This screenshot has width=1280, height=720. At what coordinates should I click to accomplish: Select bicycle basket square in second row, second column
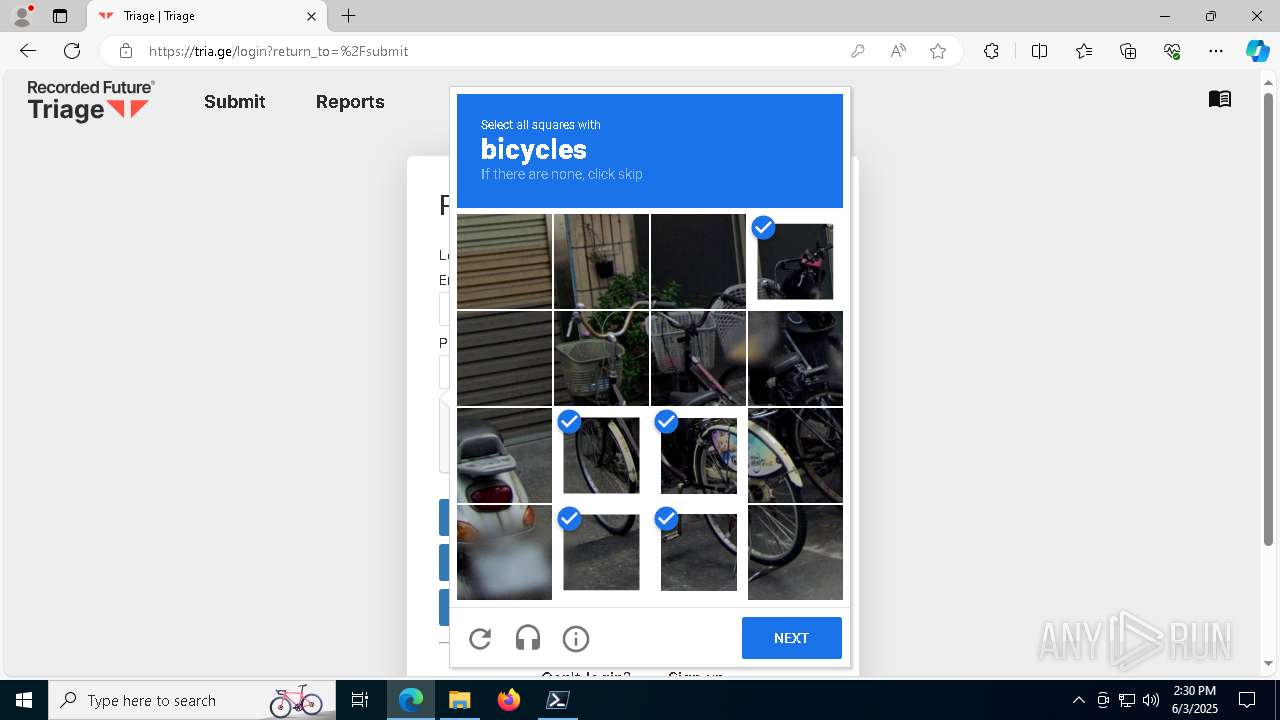(601, 358)
